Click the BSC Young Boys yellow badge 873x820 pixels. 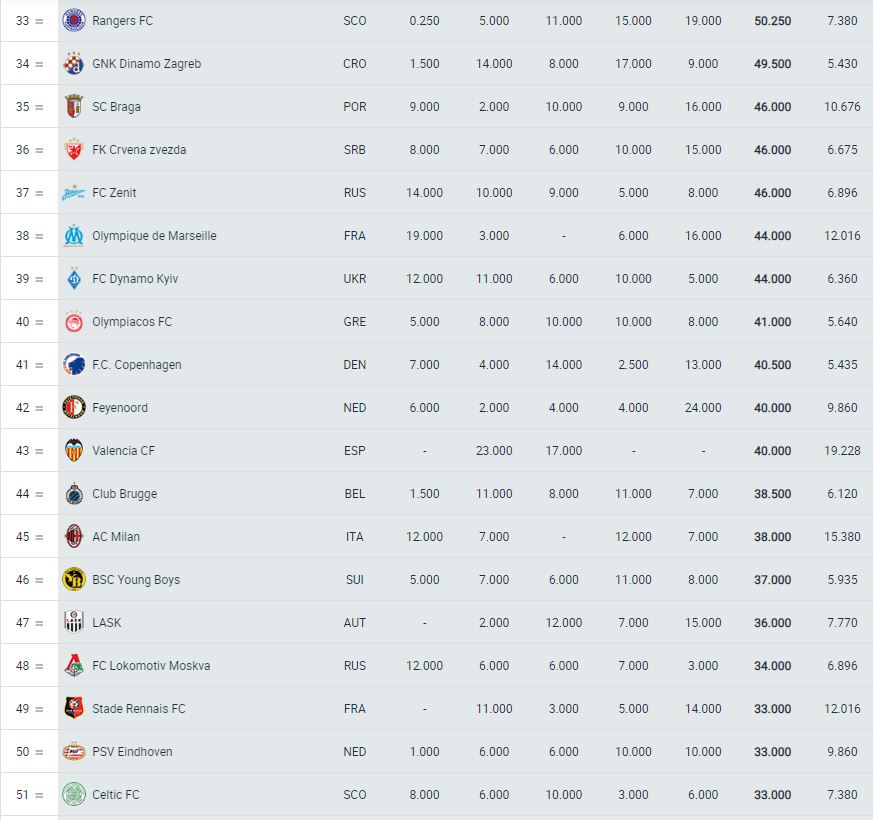73,580
